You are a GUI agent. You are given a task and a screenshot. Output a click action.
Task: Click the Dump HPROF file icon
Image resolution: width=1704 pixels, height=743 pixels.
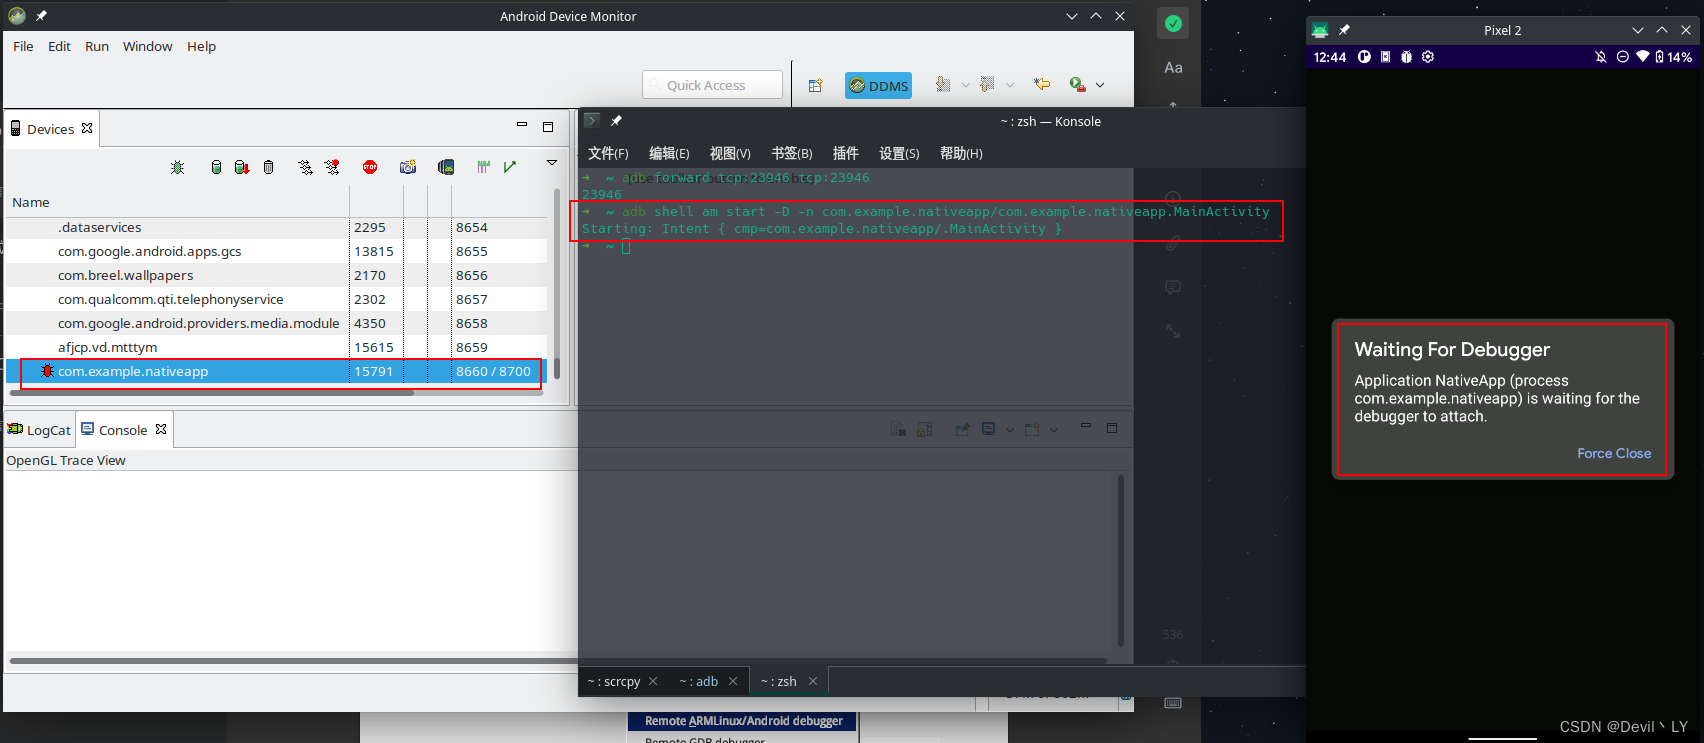click(242, 167)
